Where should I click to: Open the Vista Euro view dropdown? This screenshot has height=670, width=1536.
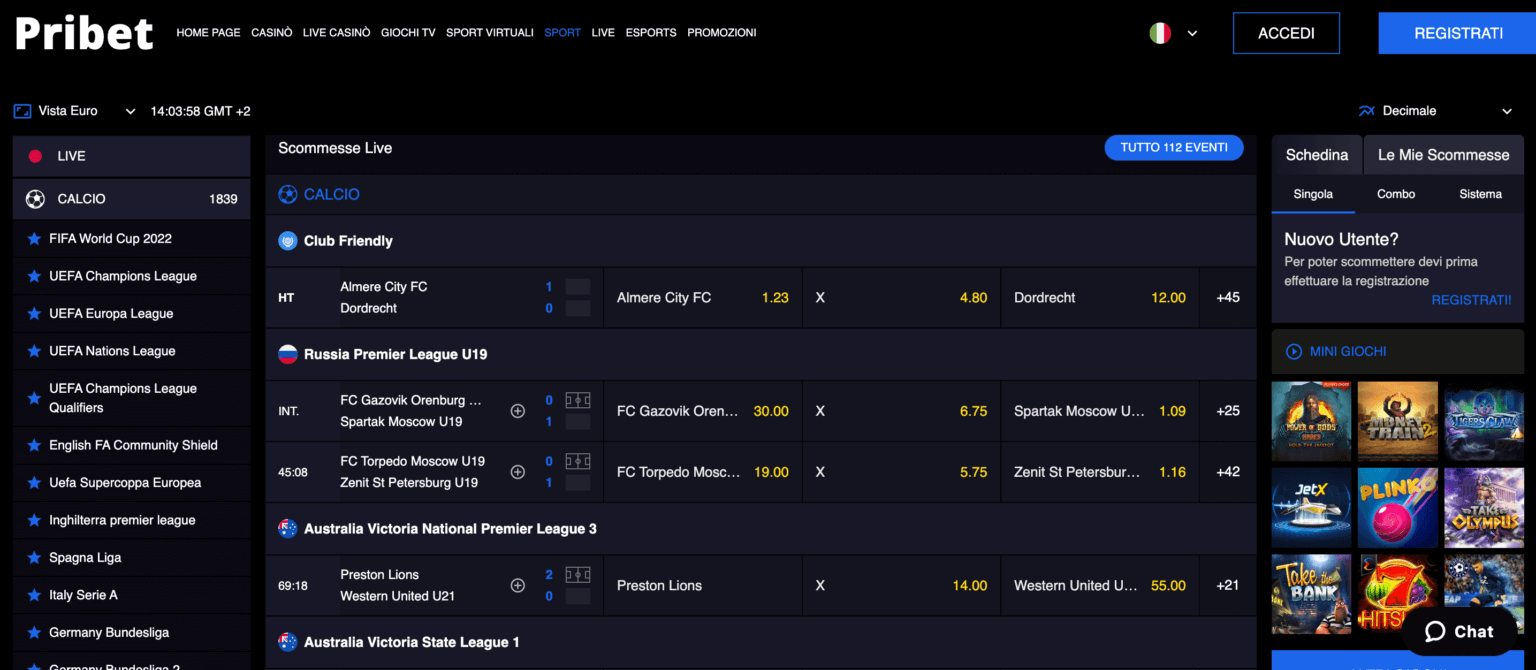click(x=76, y=111)
